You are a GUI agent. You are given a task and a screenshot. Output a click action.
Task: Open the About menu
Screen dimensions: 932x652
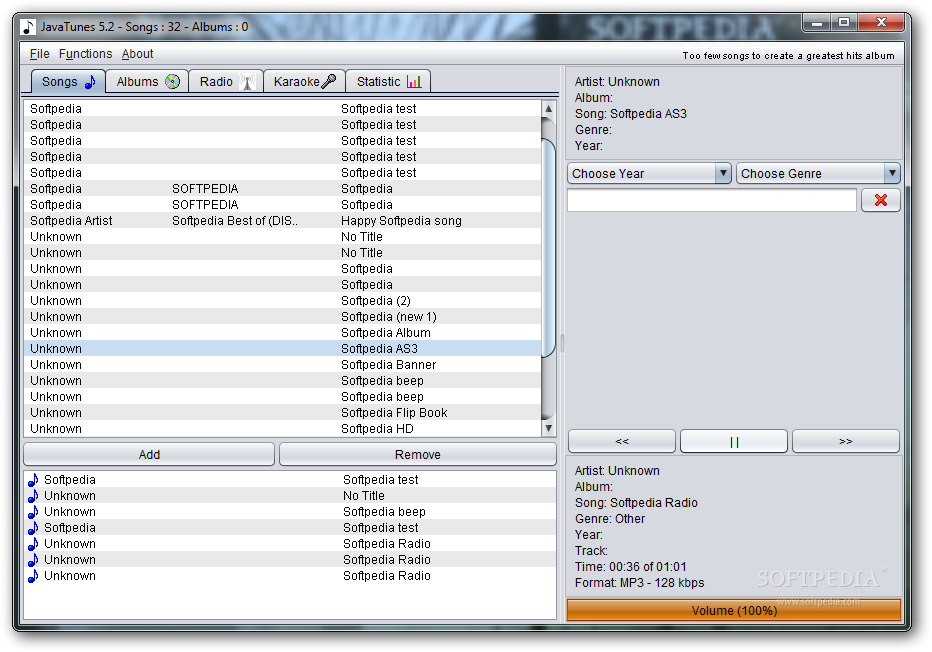pyautogui.click(x=137, y=54)
